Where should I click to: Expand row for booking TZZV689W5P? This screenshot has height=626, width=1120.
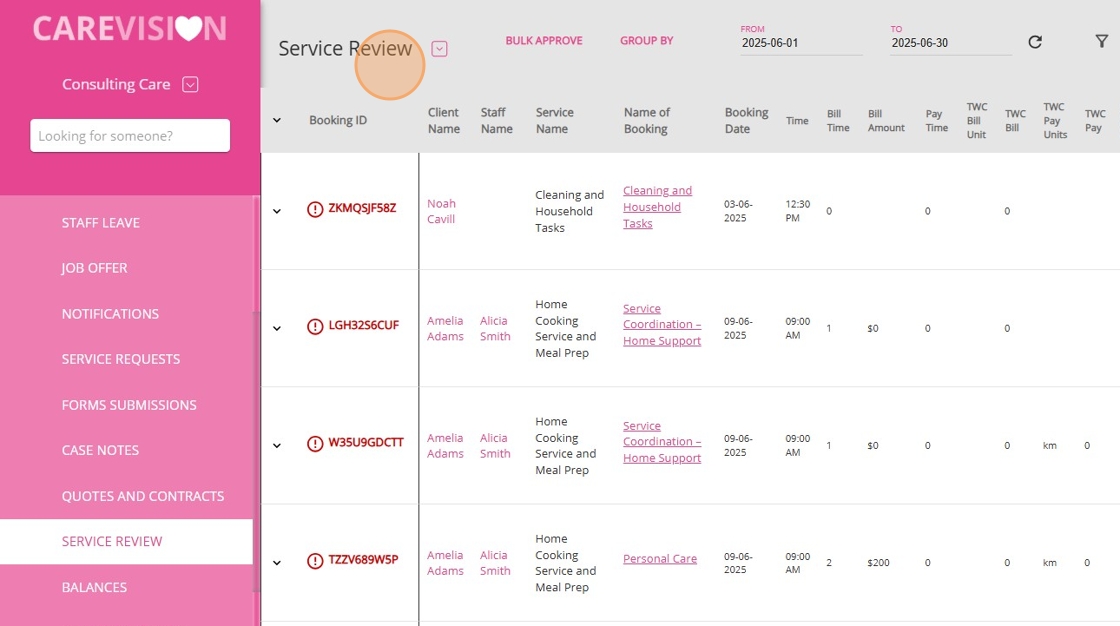pyautogui.click(x=276, y=562)
